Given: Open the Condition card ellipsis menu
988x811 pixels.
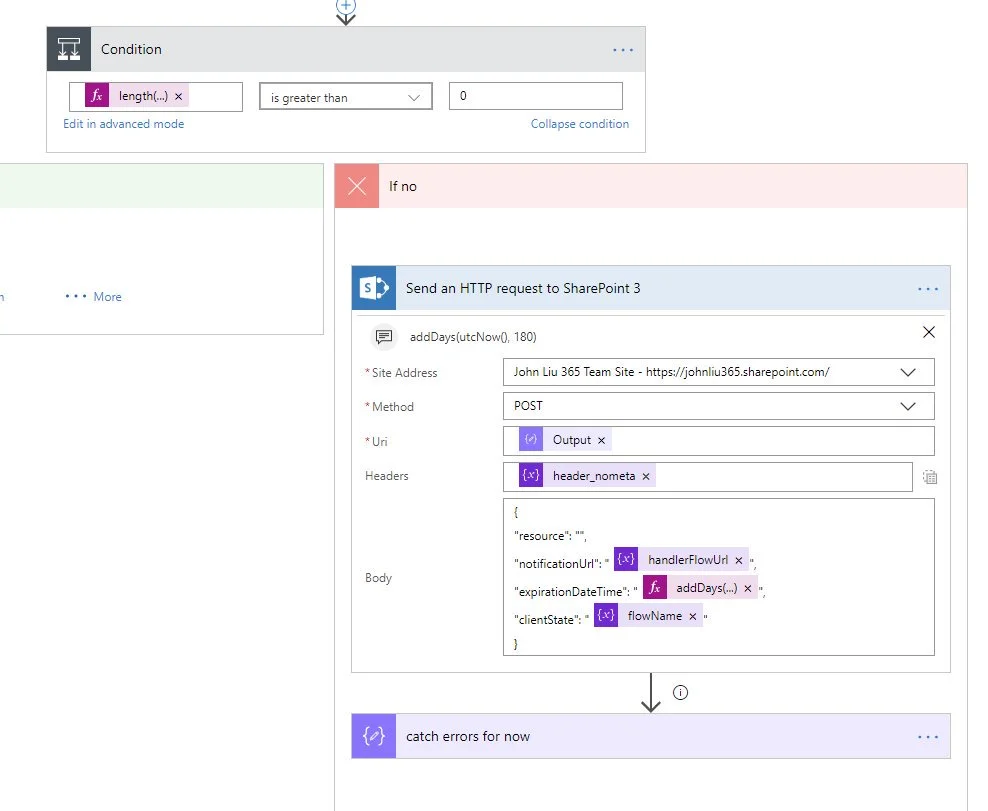Looking at the screenshot, I should point(623,50).
